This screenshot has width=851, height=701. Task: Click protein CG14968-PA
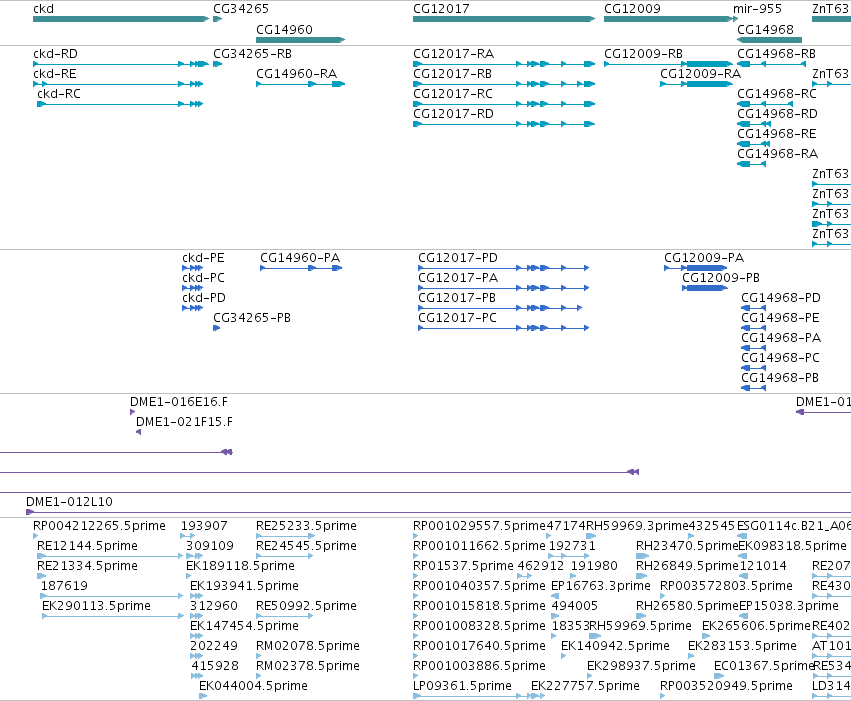pyautogui.click(x=781, y=338)
